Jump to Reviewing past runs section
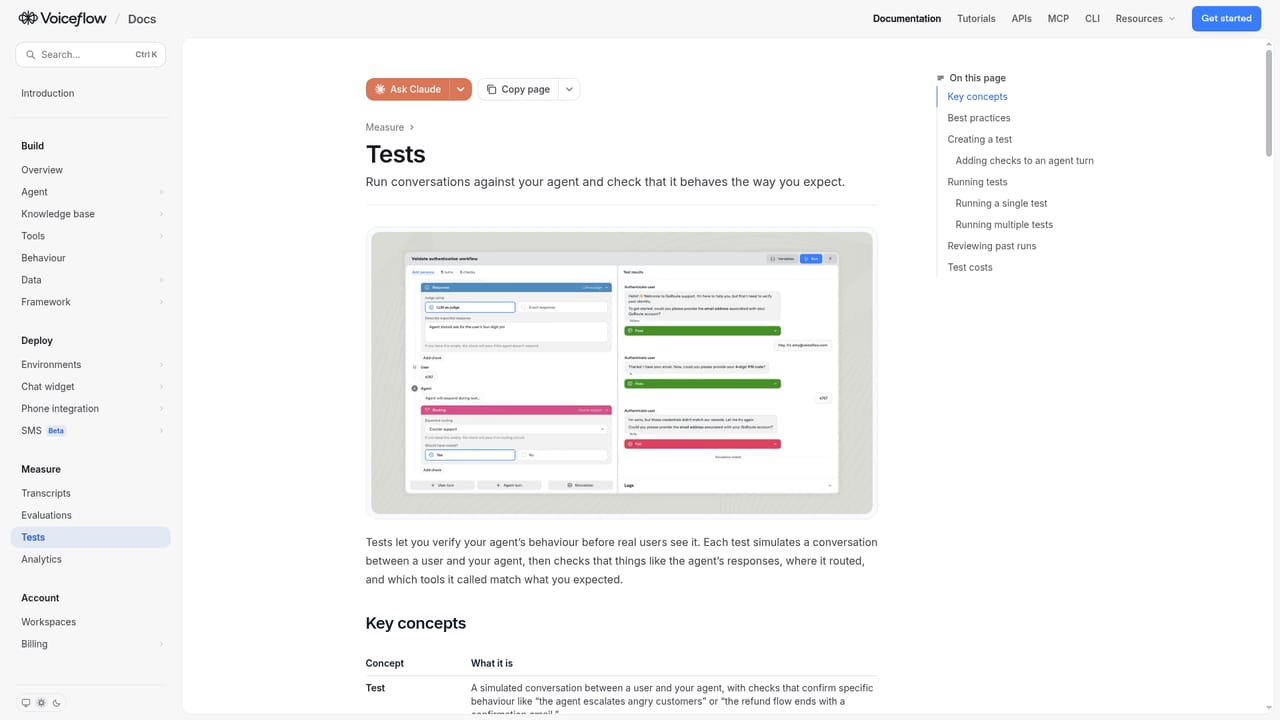Screen dimensions: 1280x720 tap(992, 246)
